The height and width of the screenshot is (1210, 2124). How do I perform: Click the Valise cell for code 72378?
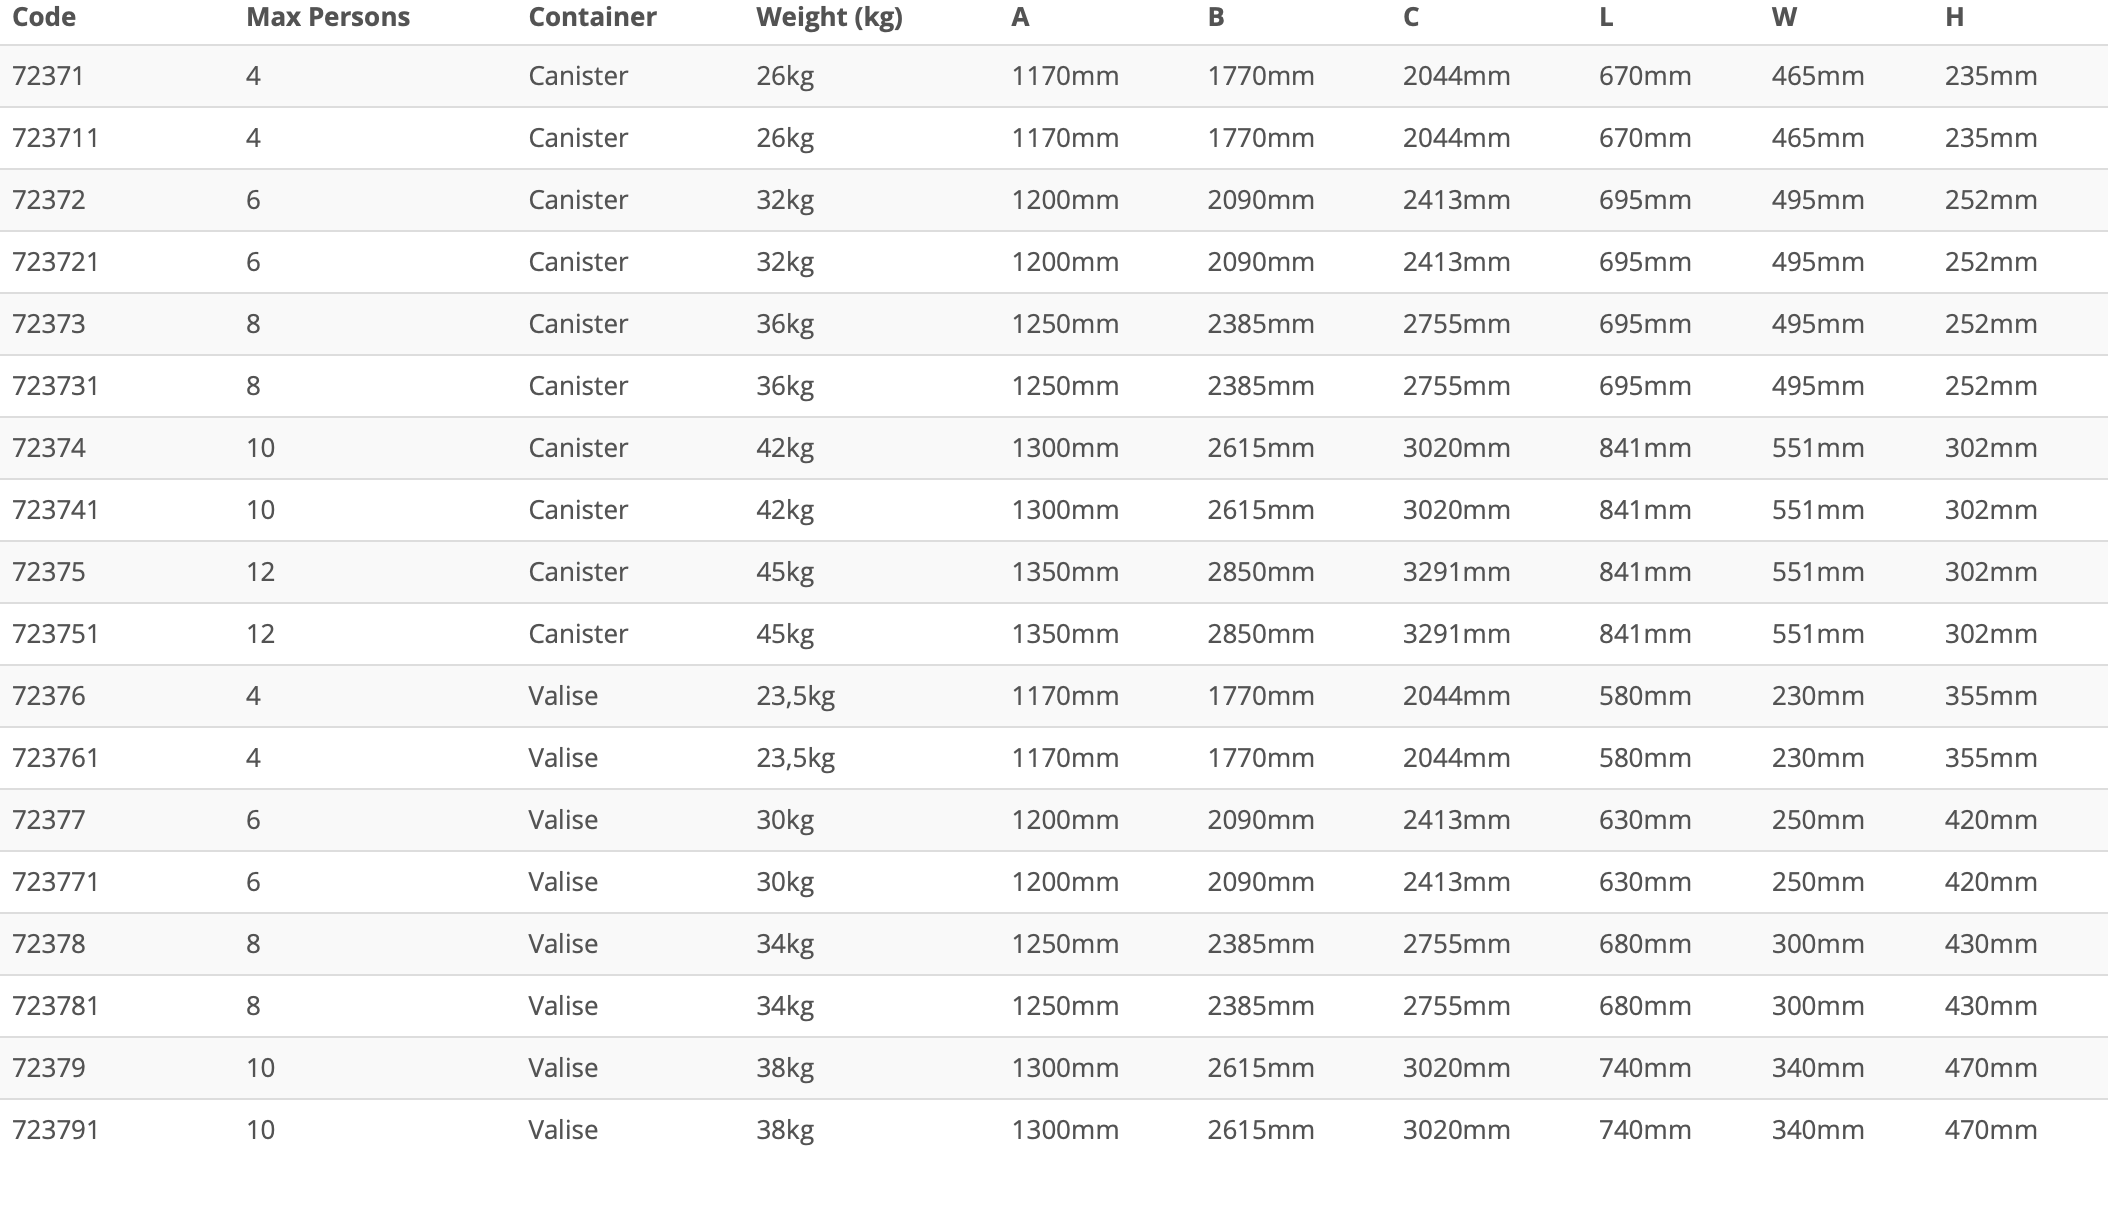pos(563,944)
